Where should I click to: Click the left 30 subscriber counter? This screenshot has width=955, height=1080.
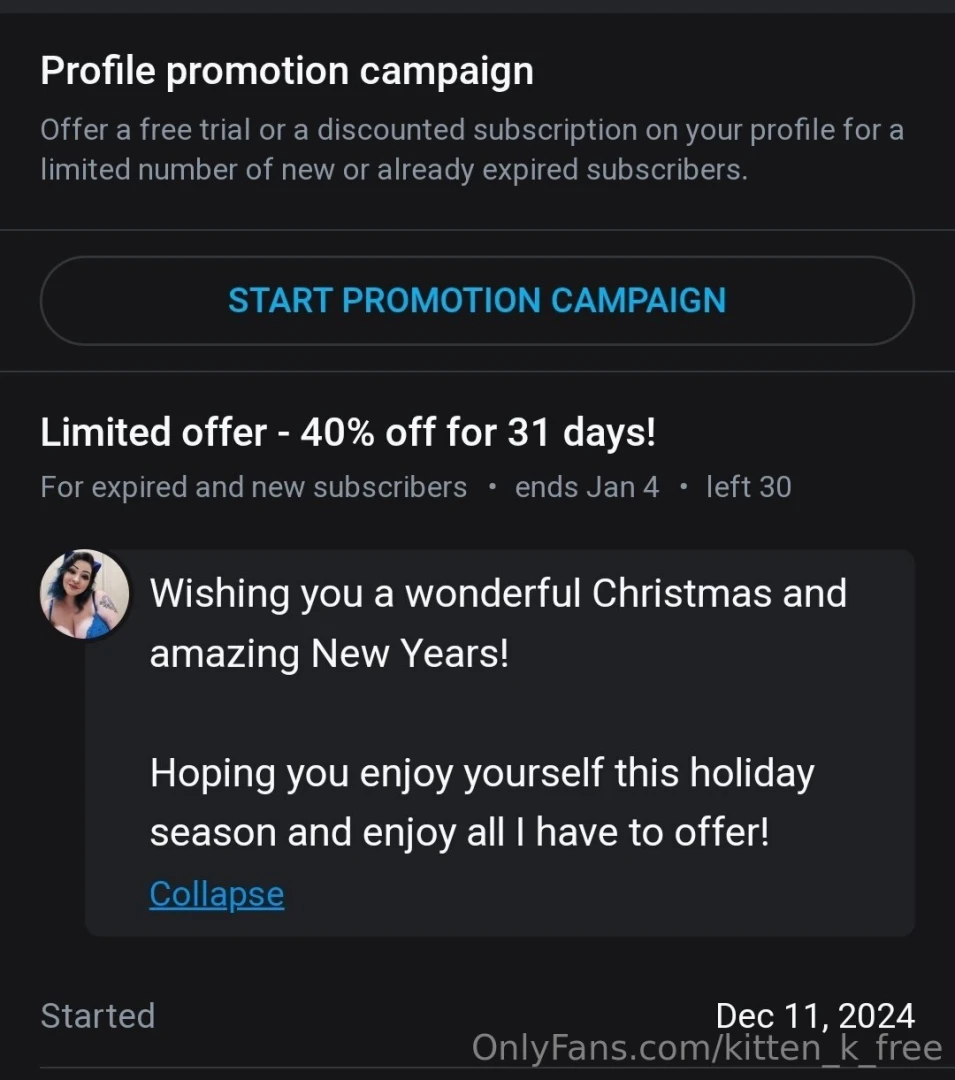748,487
